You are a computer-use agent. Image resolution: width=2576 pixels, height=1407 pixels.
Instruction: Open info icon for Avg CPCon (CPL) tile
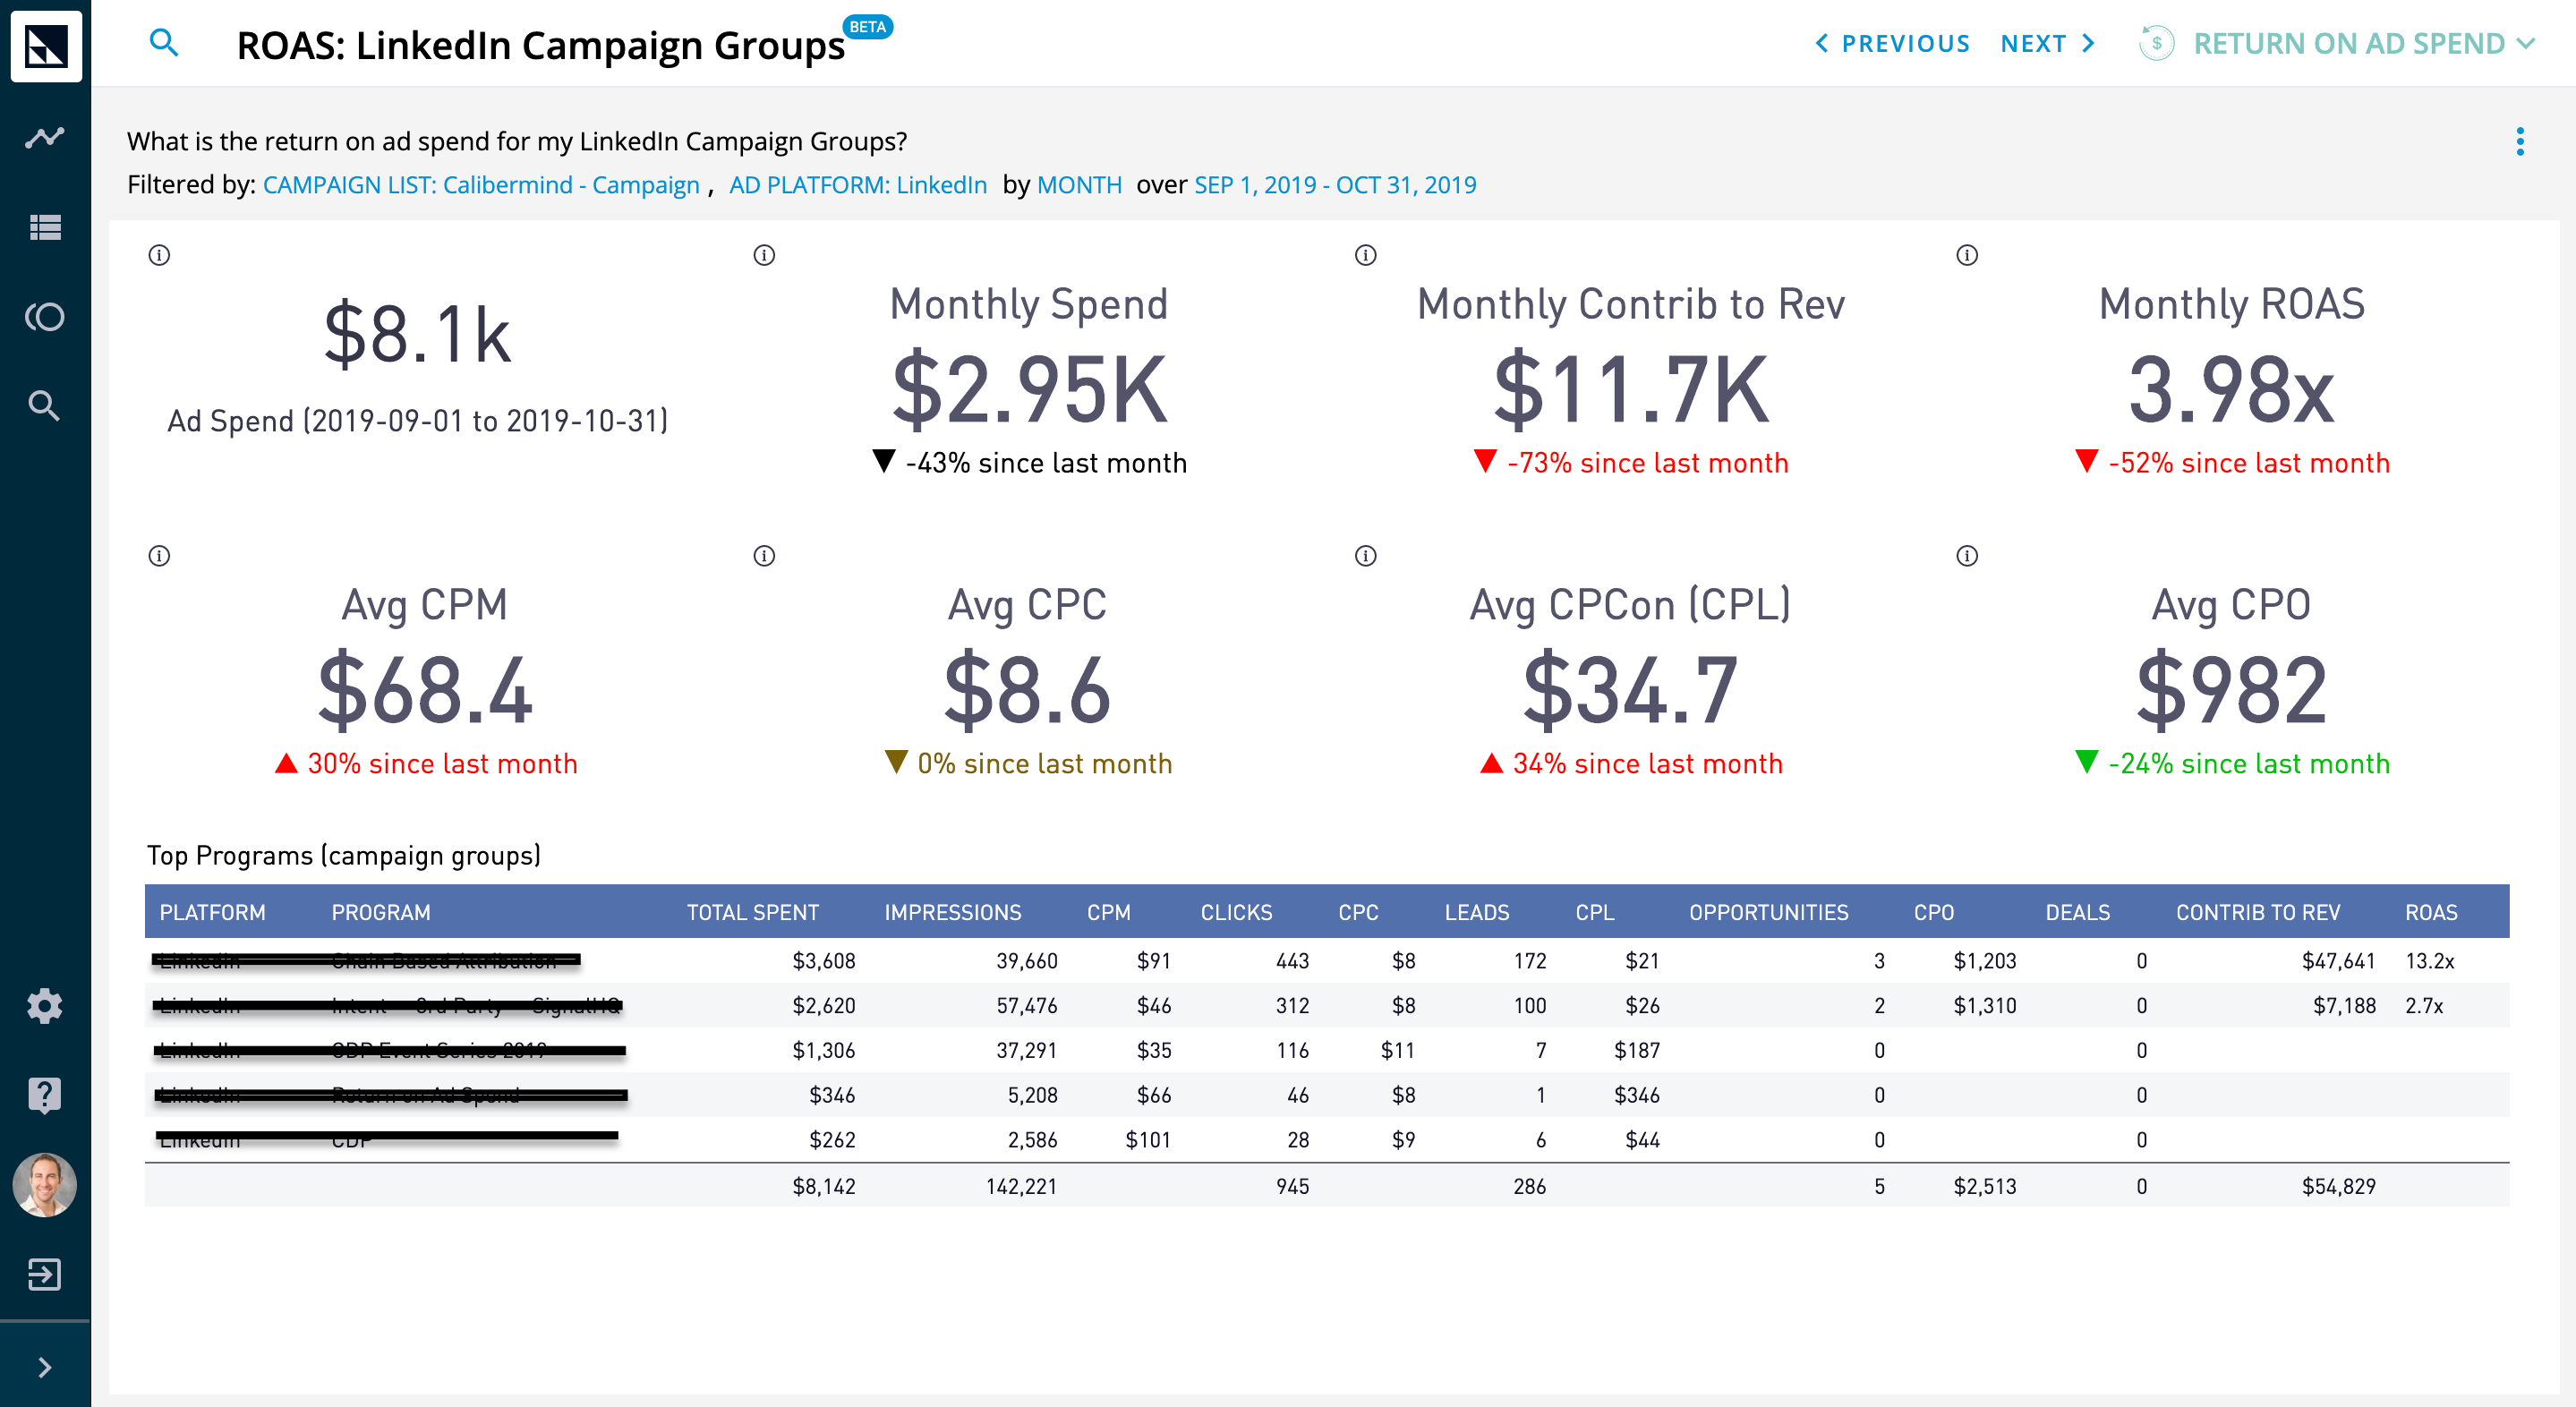(1366, 556)
